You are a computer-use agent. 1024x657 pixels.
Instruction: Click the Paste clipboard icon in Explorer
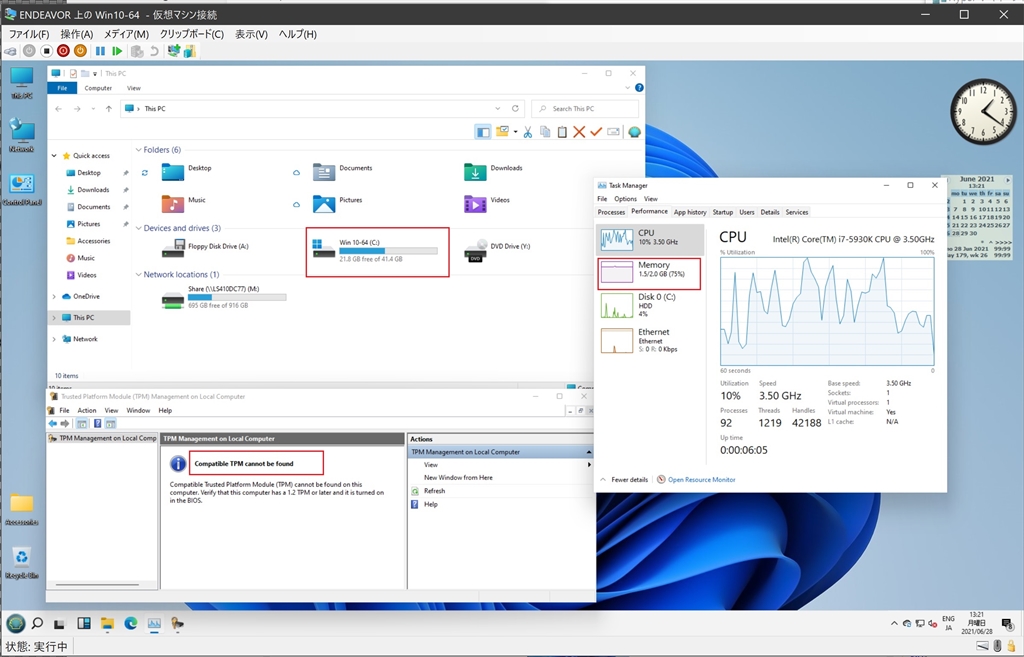point(562,132)
